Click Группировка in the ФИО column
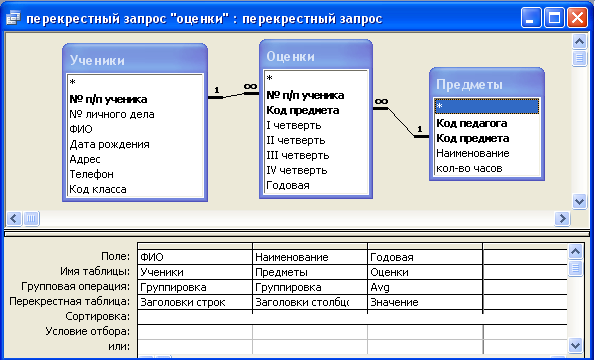595x361 pixels. (195, 287)
